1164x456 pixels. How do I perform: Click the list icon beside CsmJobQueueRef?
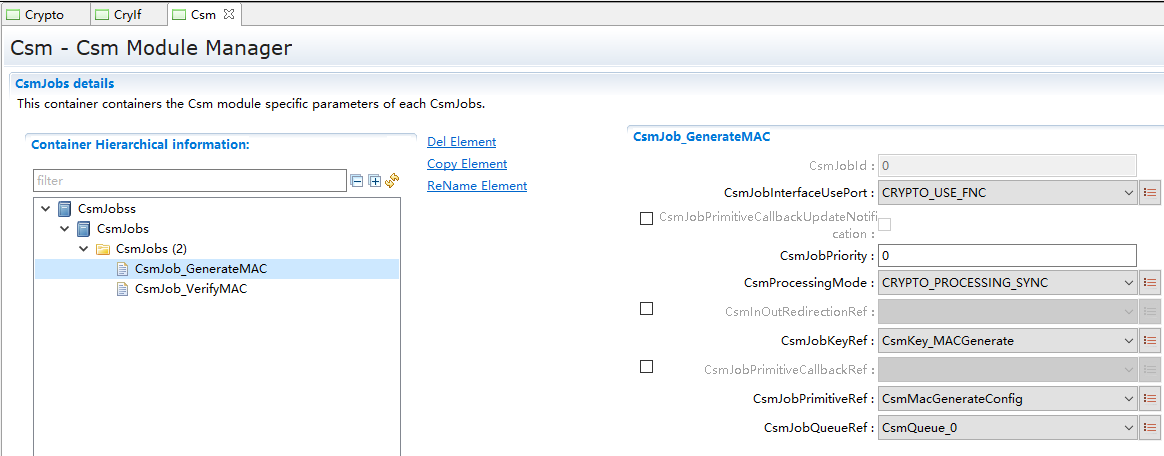pyautogui.click(x=1150, y=428)
